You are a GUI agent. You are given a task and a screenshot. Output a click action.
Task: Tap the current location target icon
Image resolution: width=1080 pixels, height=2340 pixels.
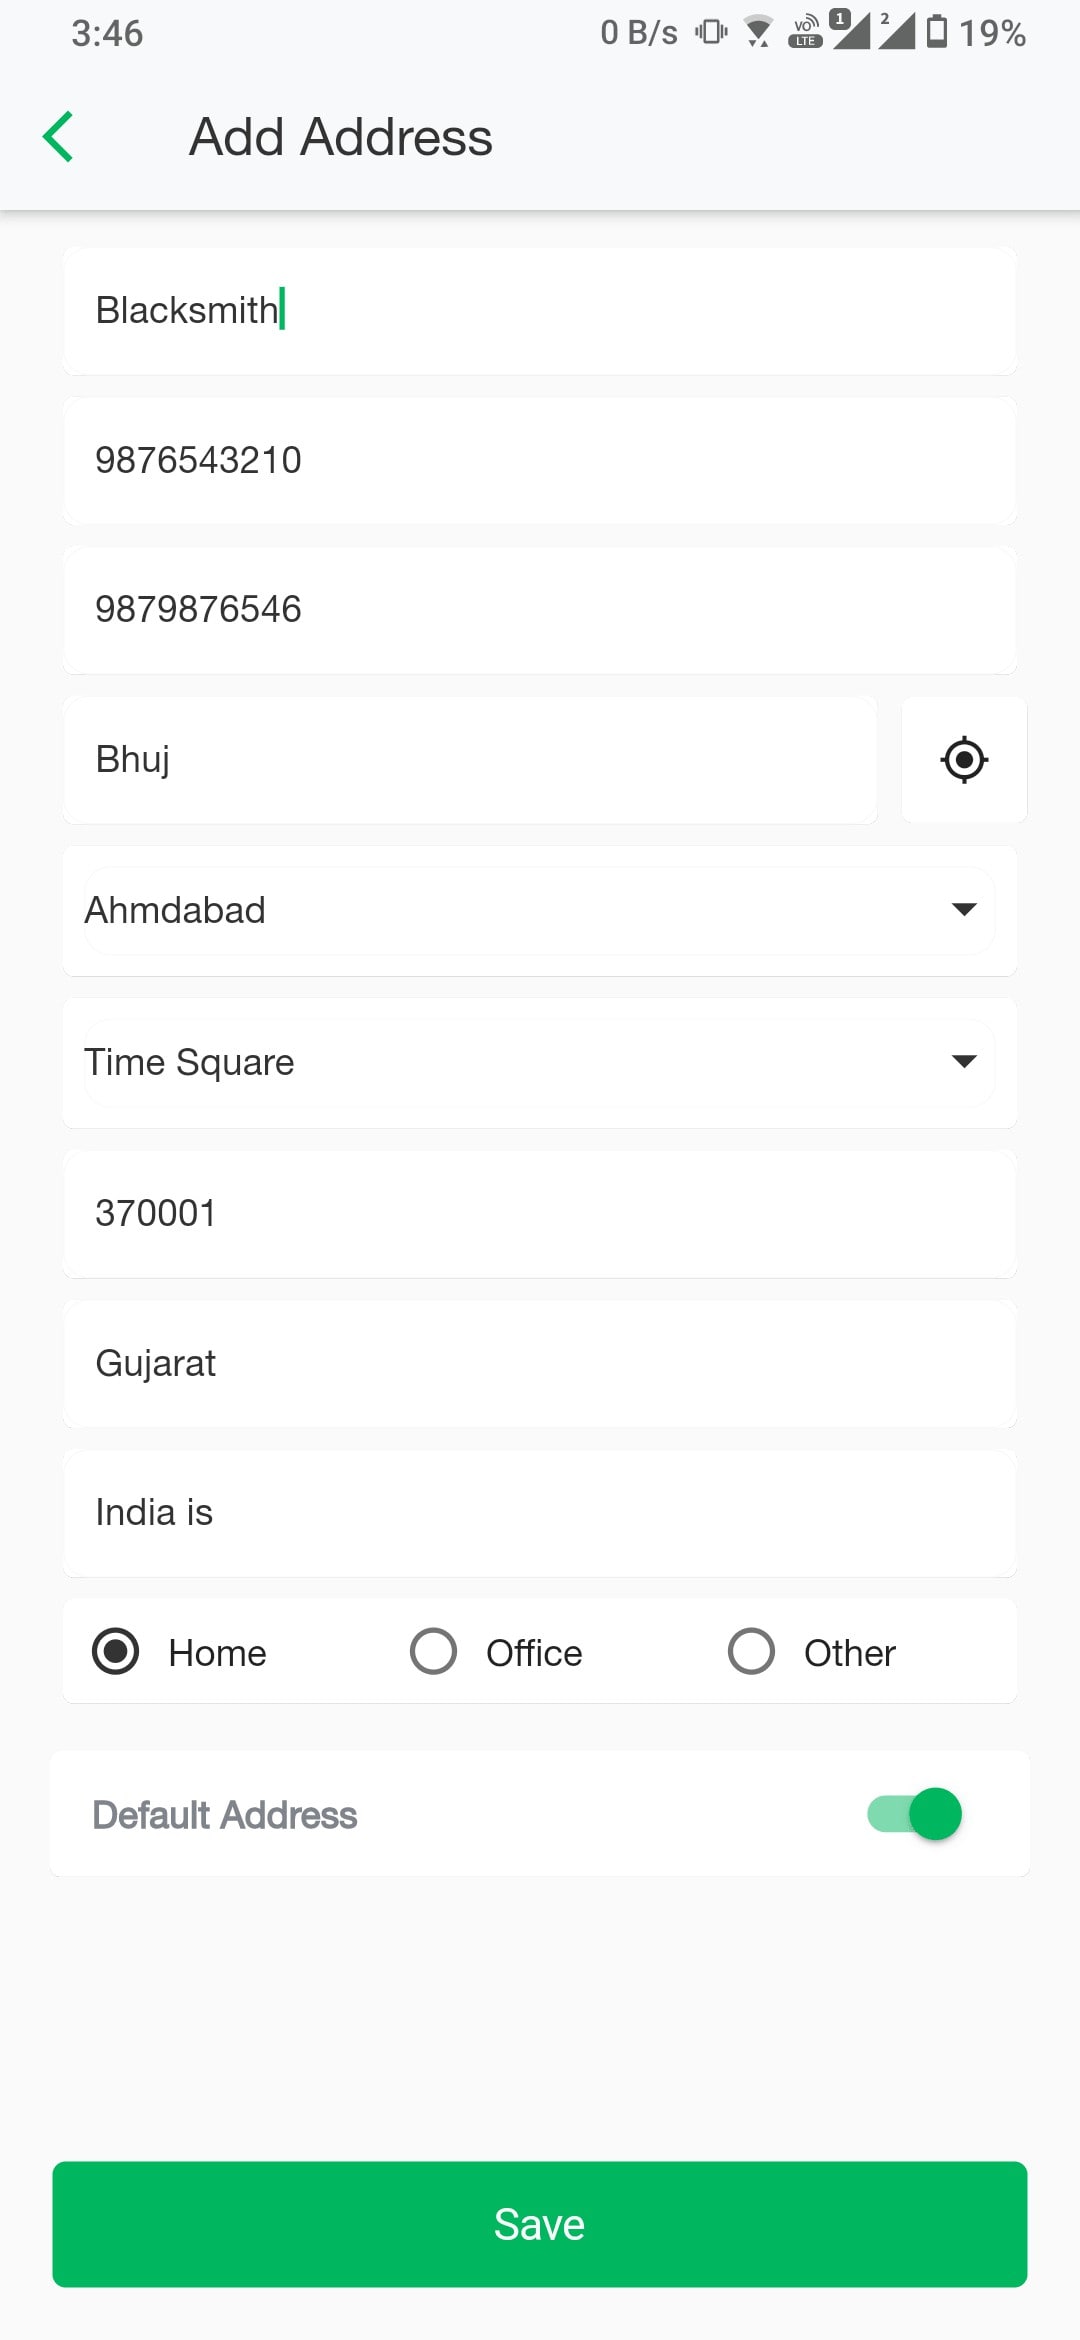[x=964, y=760]
